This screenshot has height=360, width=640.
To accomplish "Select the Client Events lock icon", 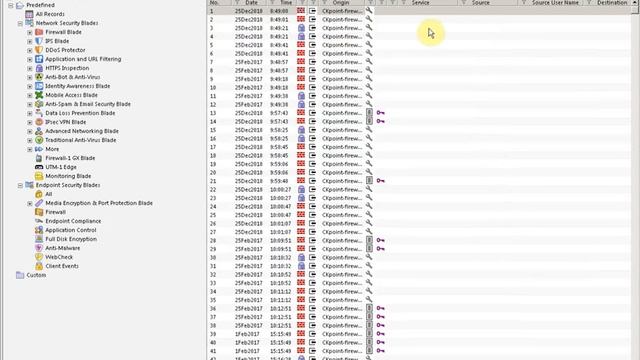I will click(x=39, y=266).
